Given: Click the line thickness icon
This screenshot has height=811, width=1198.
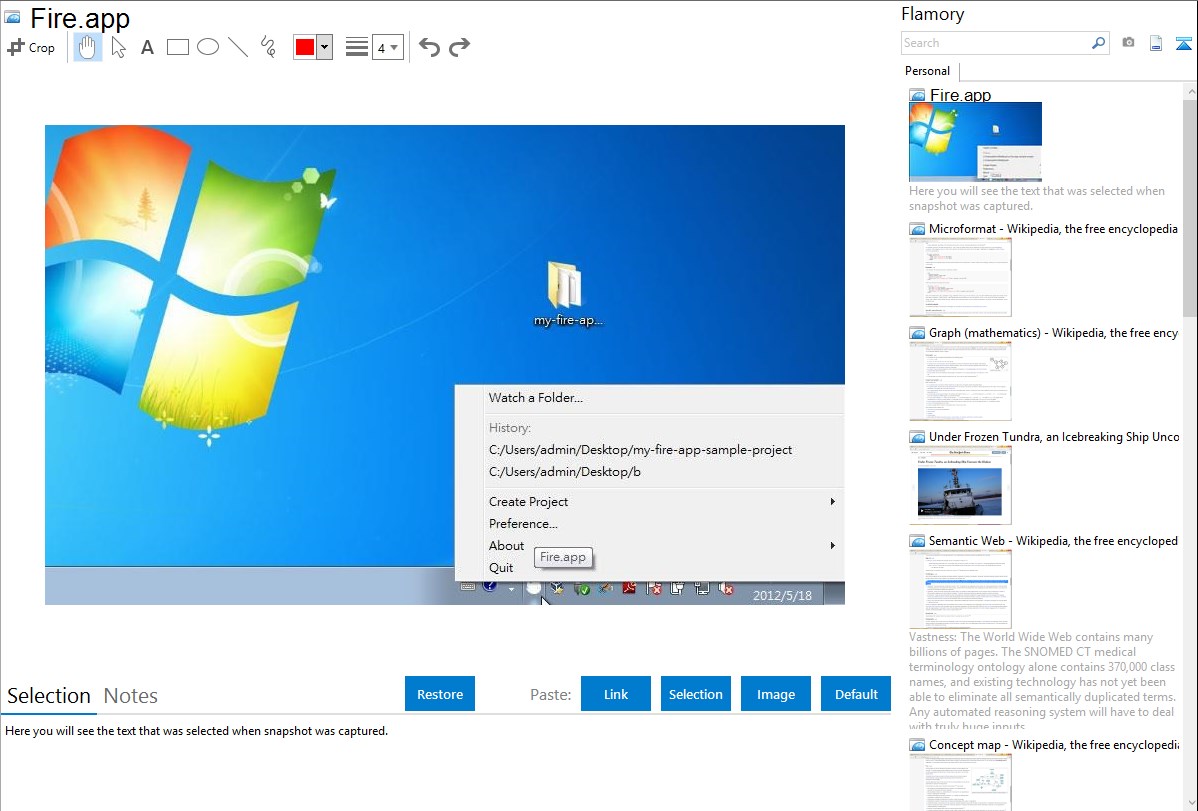Looking at the screenshot, I should 357,47.
